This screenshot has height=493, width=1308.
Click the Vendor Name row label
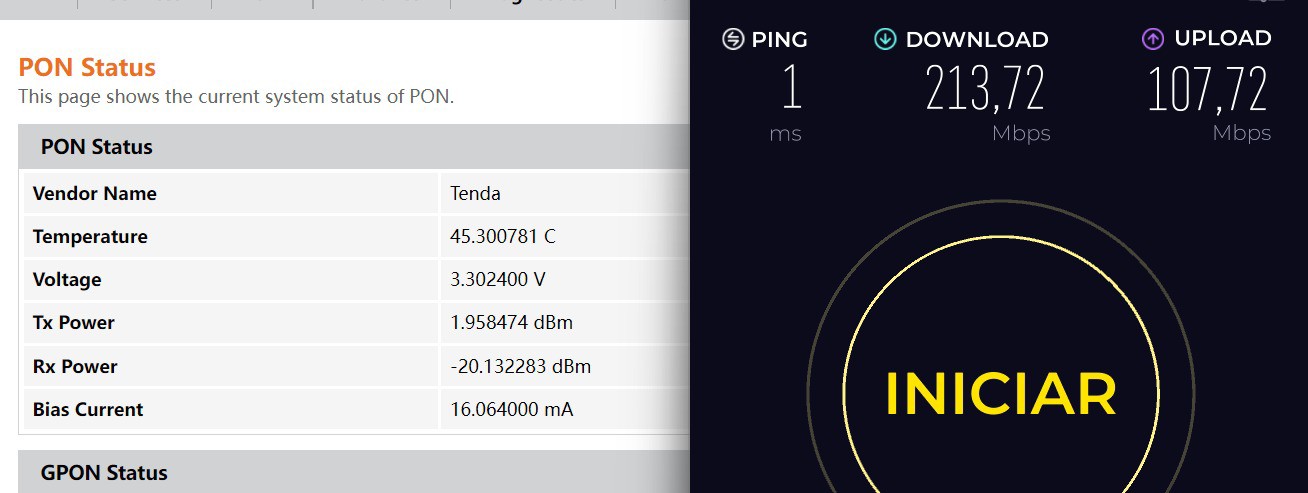click(94, 194)
